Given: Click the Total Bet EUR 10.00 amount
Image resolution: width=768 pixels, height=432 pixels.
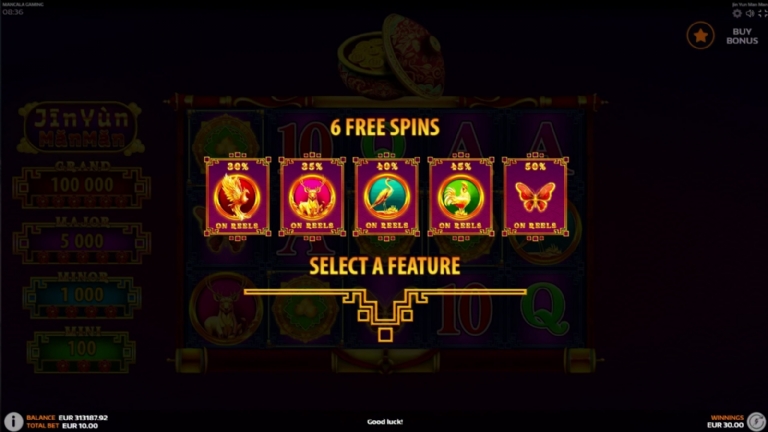Looking at the screenshot, I should (80, 426).
